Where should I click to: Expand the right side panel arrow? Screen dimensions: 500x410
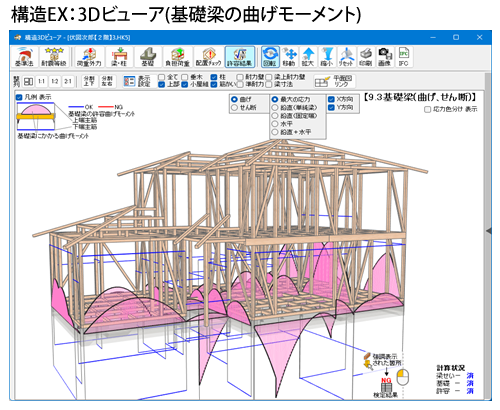pos(489,231)
